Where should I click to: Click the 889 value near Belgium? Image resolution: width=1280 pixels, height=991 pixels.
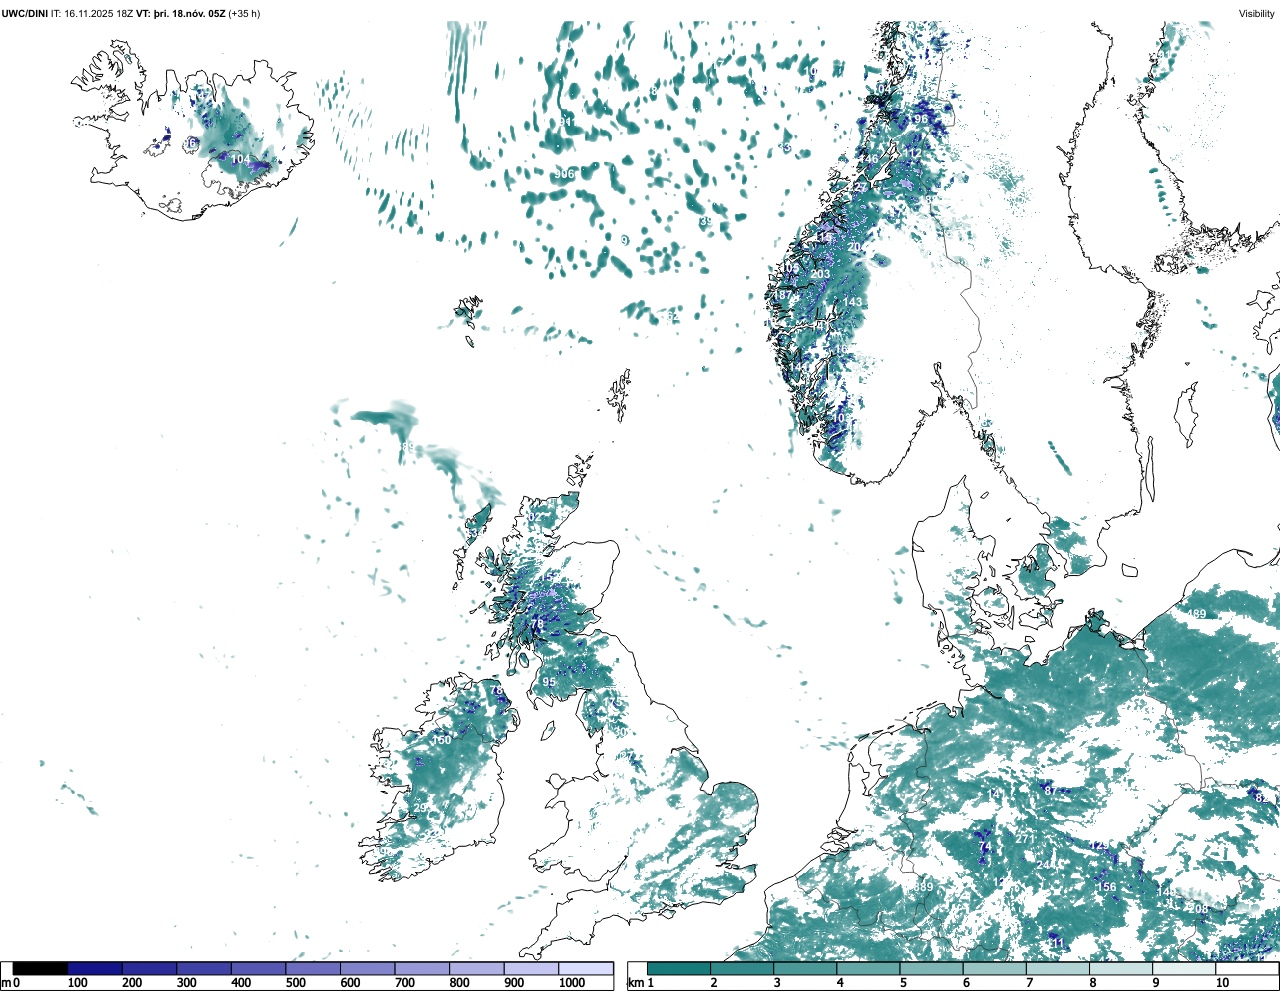(923, 888)
